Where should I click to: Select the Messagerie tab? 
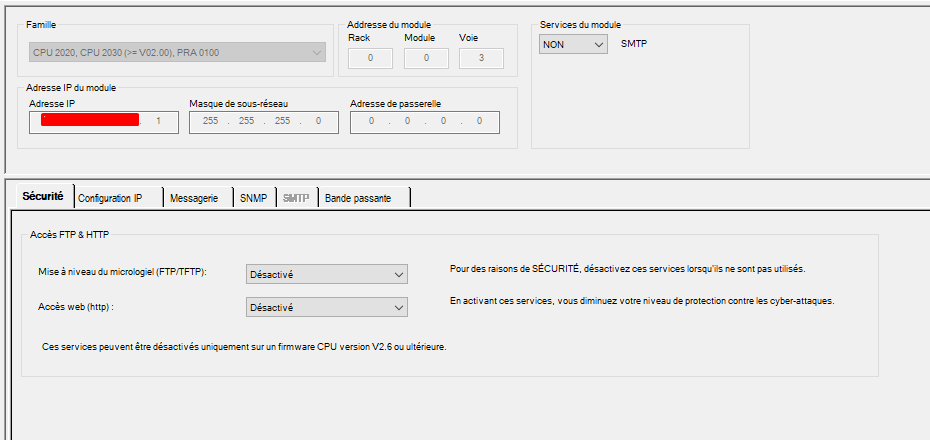[194, 198]
